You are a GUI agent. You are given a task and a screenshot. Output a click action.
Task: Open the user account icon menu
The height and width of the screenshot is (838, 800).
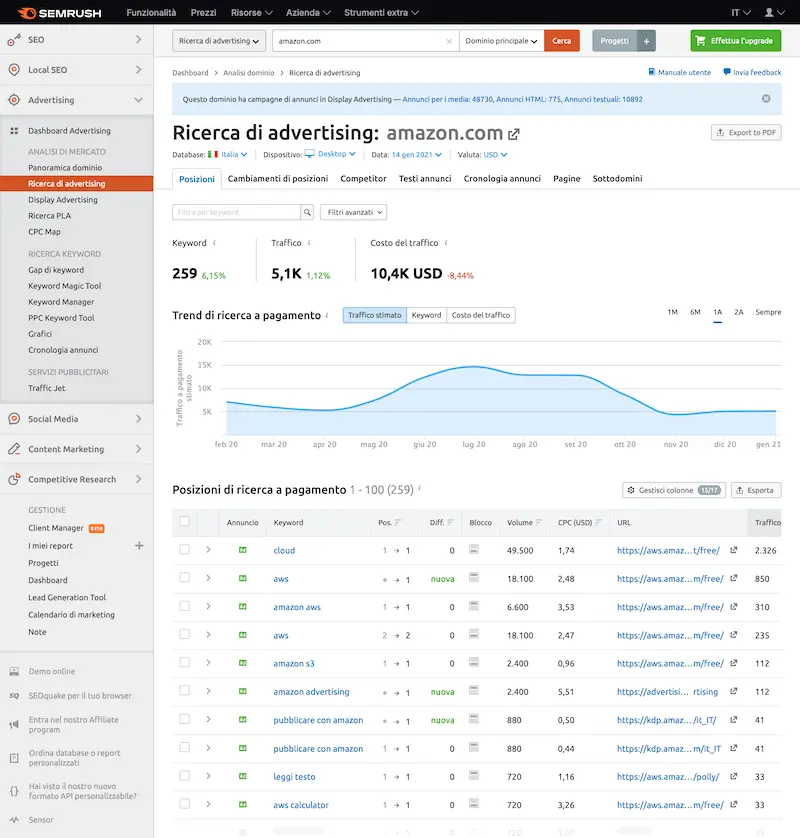774,12
